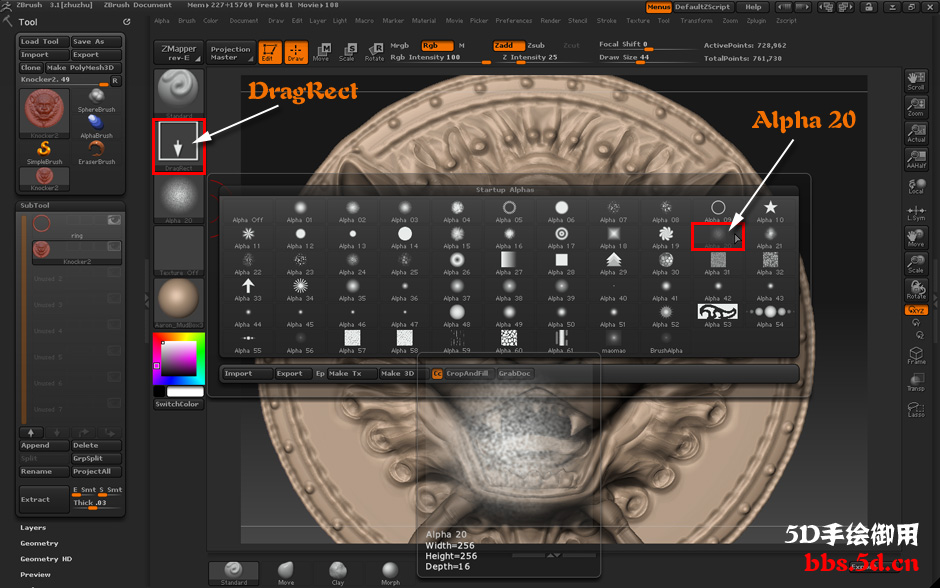
Task: Open the current Alpha 20 thumbnail
Action: pyautogui.click(x=179, y=200)
